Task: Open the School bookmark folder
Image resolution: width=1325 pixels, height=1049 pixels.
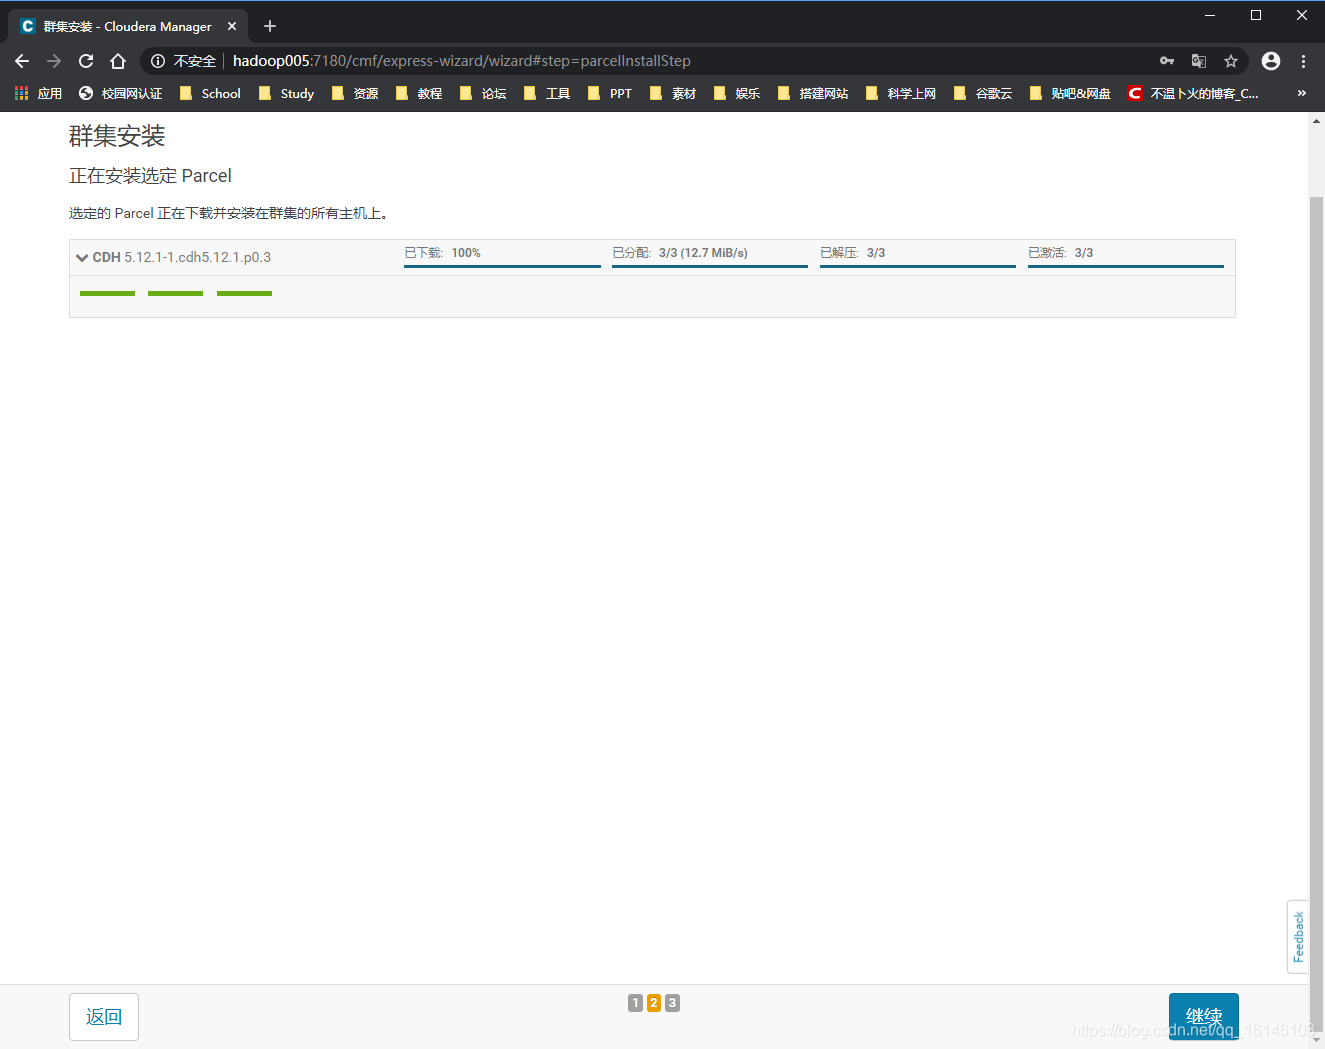Action: tap(210, 93)
